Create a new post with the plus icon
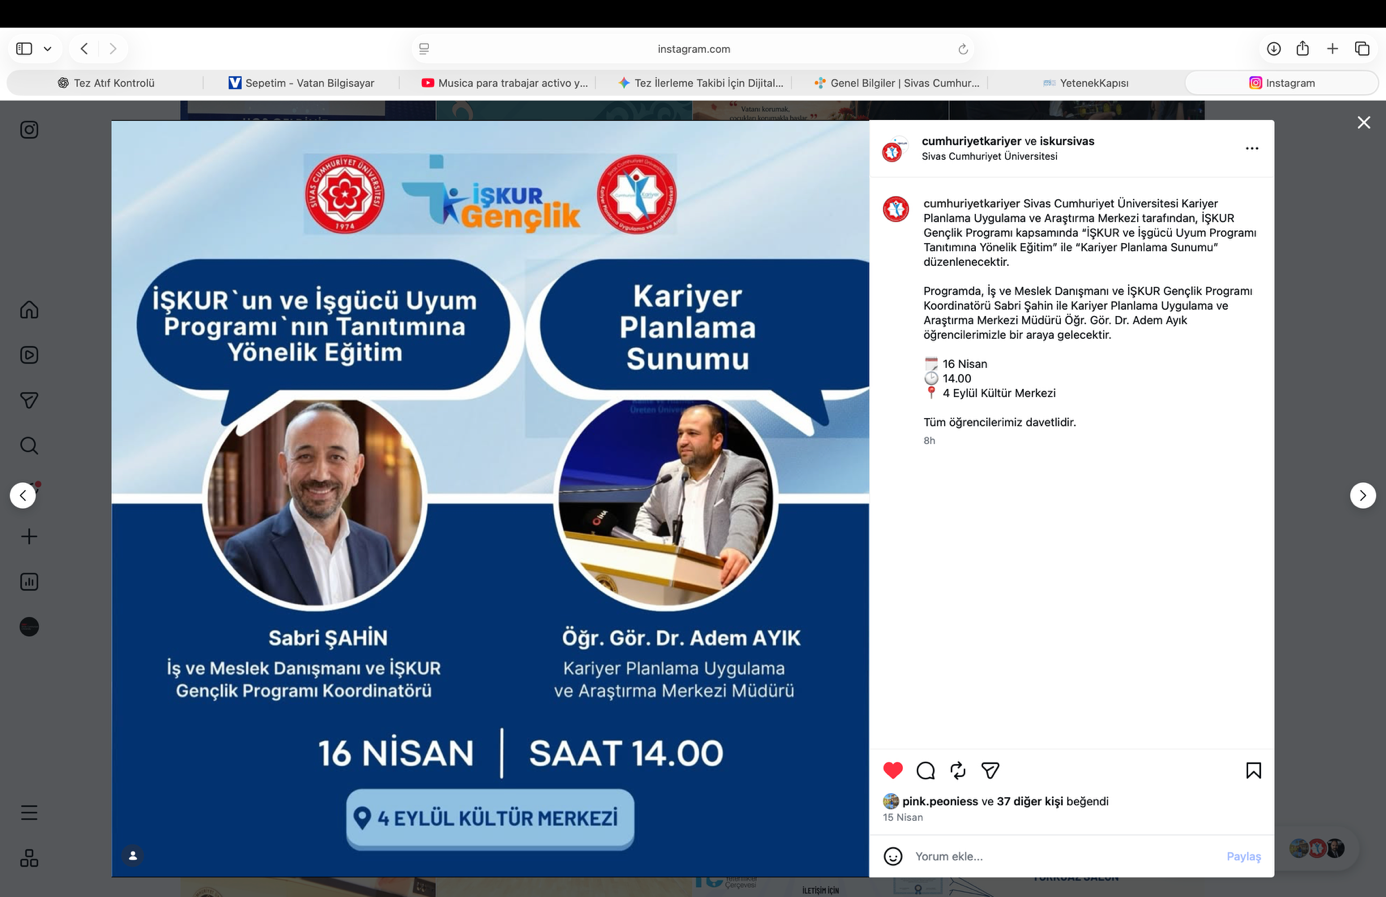Viewport: 1386px width, 897px height. pos(29,537)
